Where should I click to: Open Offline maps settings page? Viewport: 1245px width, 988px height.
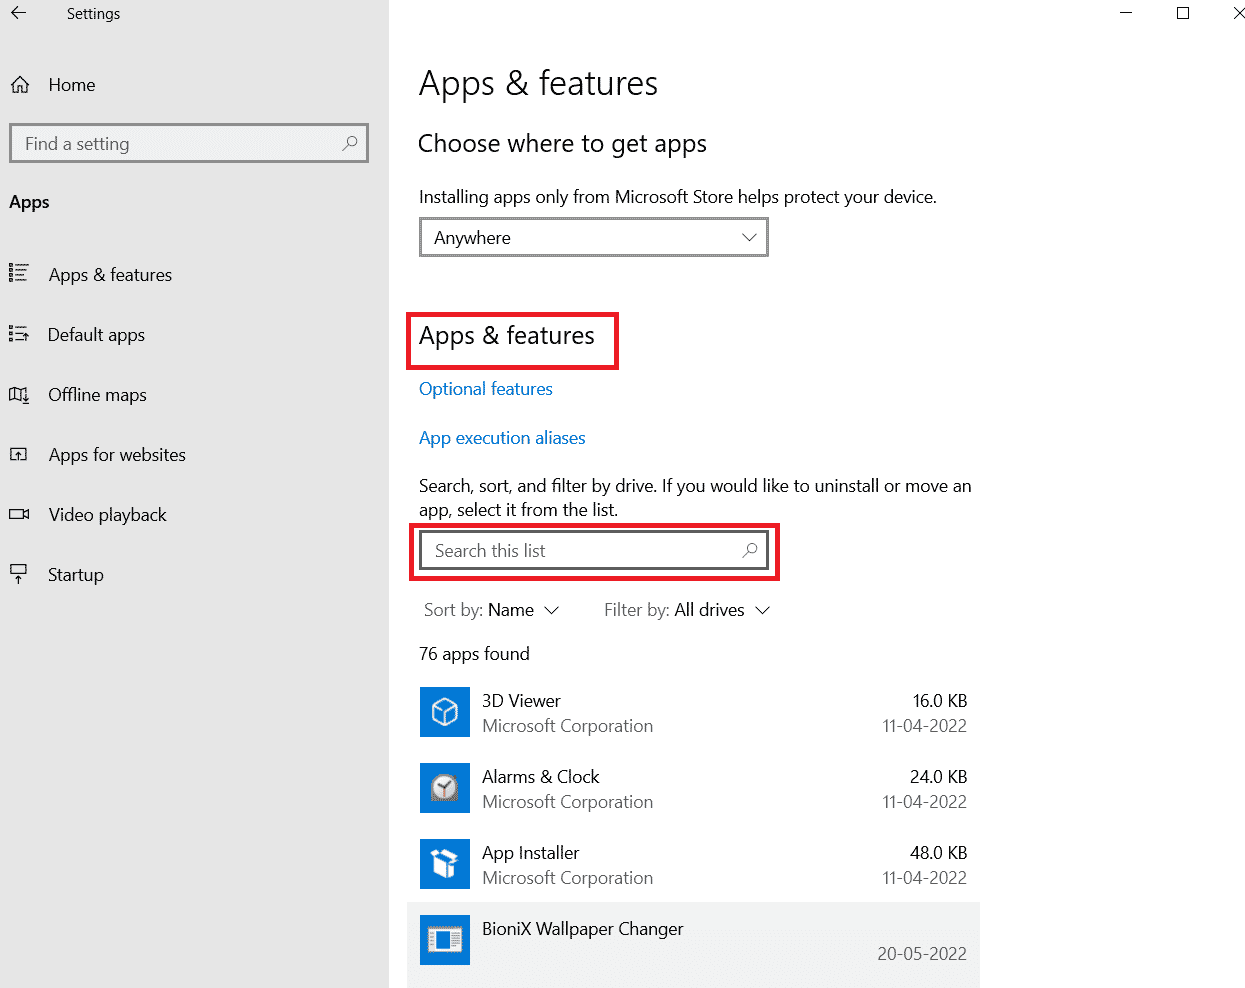(x=97, y=395)
